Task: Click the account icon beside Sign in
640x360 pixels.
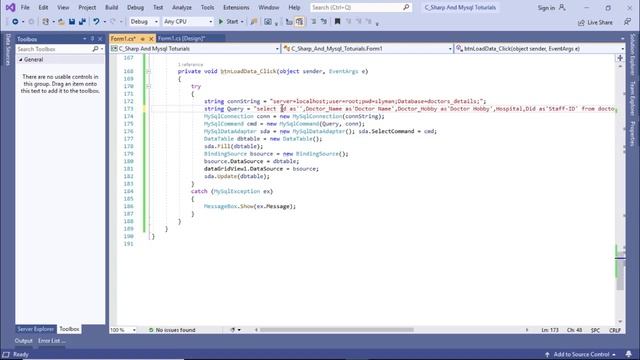Action: tap(562, 7)
